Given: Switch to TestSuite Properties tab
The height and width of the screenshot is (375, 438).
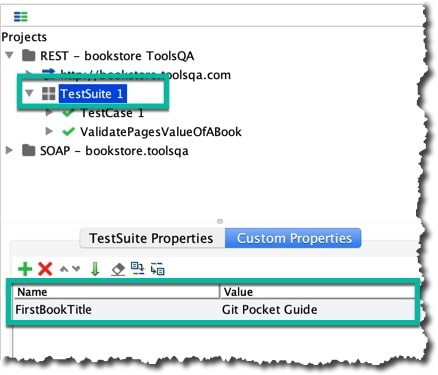Looking at the screenshot, I should [152, 238].
